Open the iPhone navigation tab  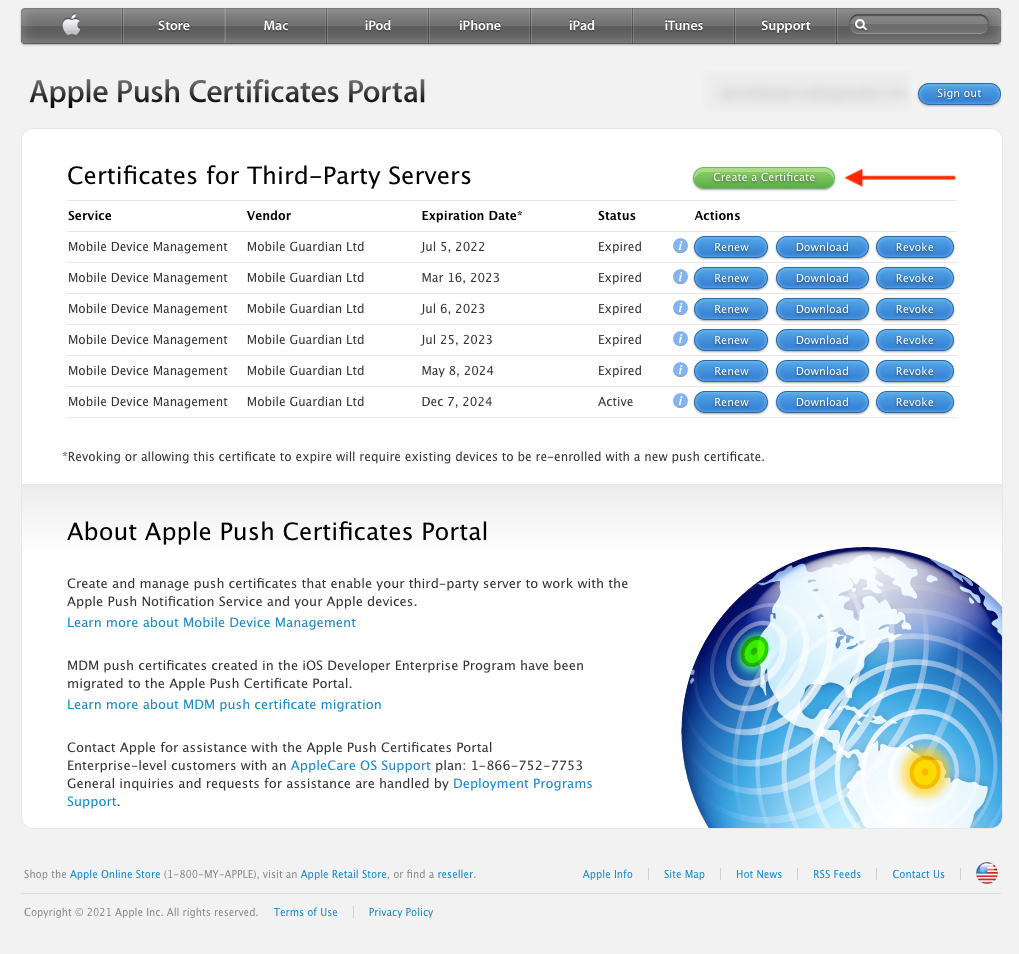pos(480,25)
